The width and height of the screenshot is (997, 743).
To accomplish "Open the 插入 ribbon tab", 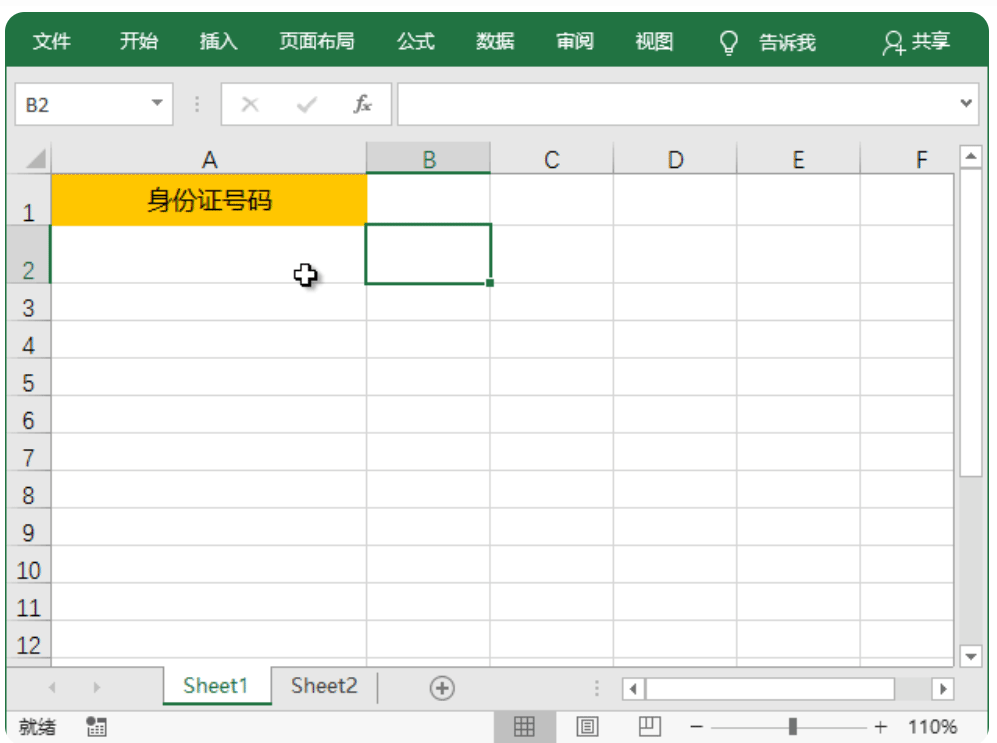I will click(x=218, y=42).
